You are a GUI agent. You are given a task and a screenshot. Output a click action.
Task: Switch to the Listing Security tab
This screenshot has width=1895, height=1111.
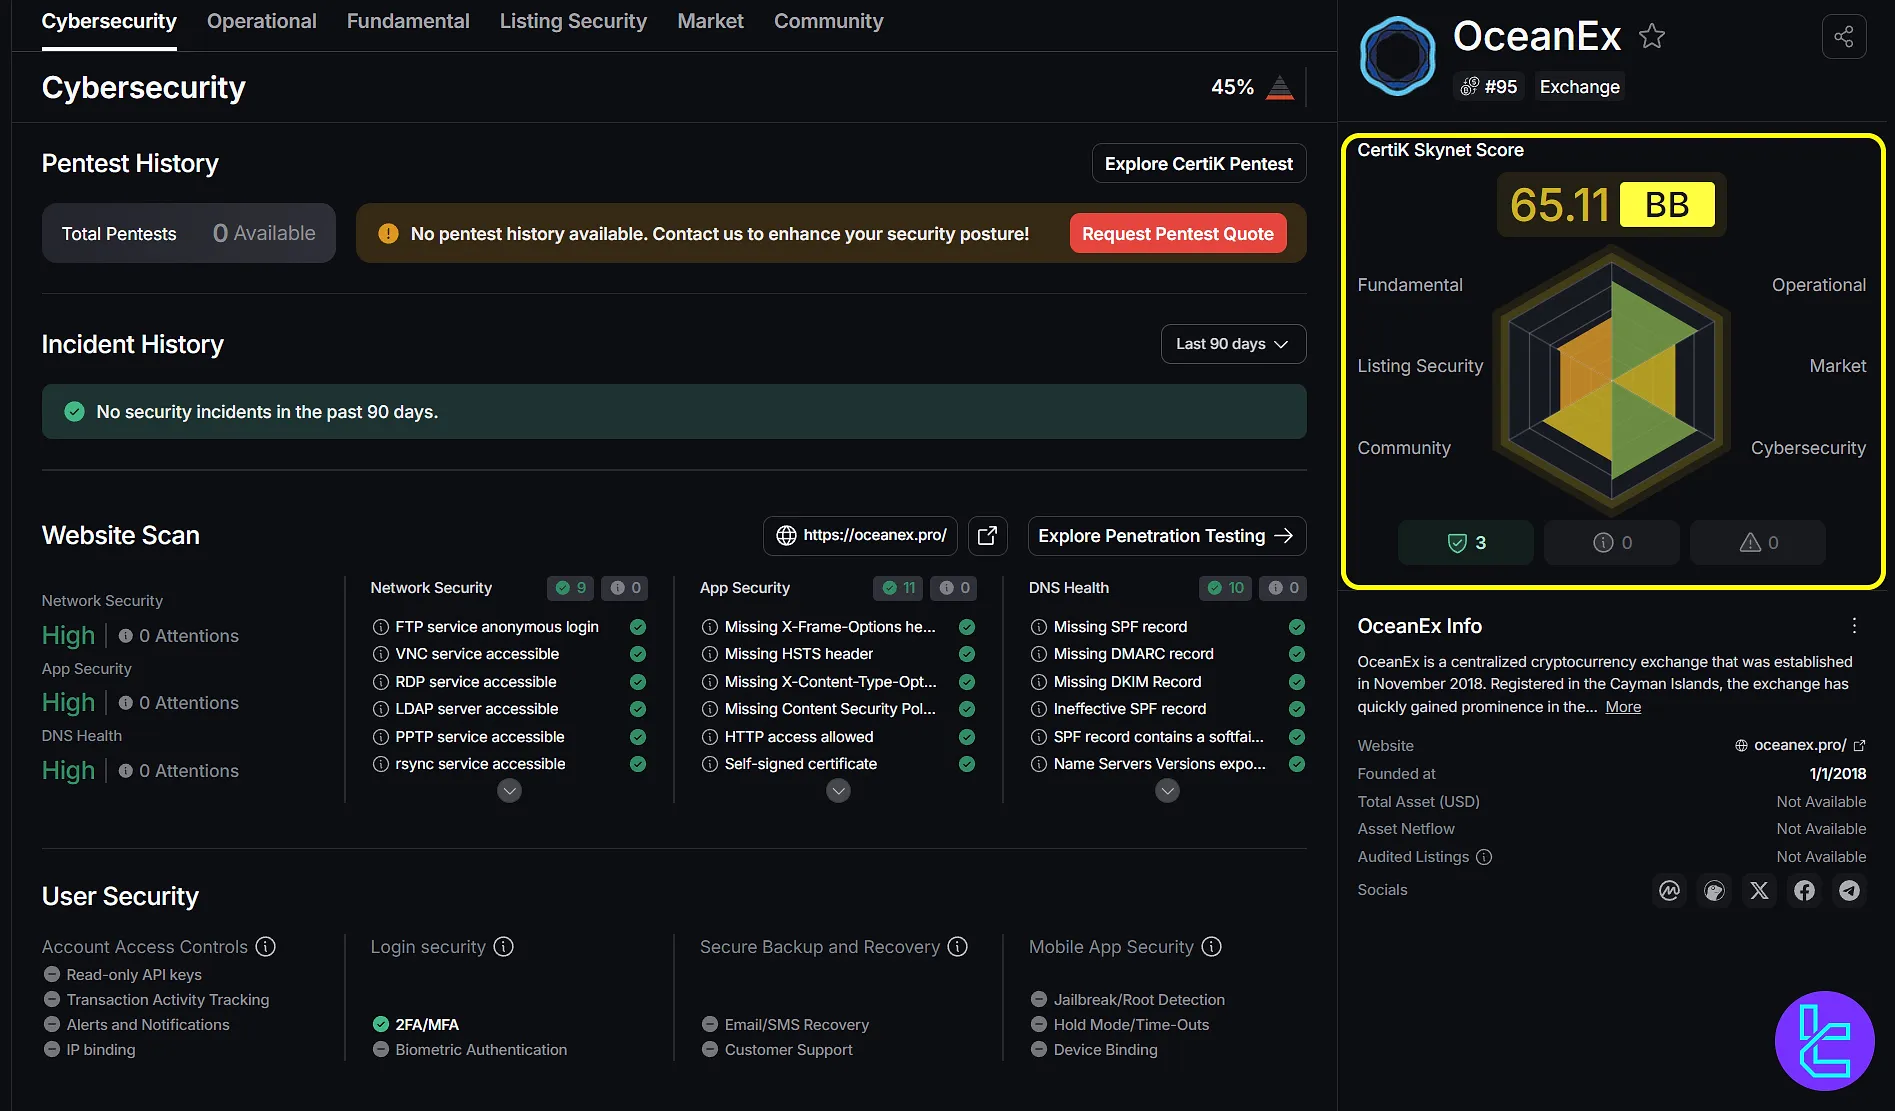pyautogui.click(x=573, y=21)
